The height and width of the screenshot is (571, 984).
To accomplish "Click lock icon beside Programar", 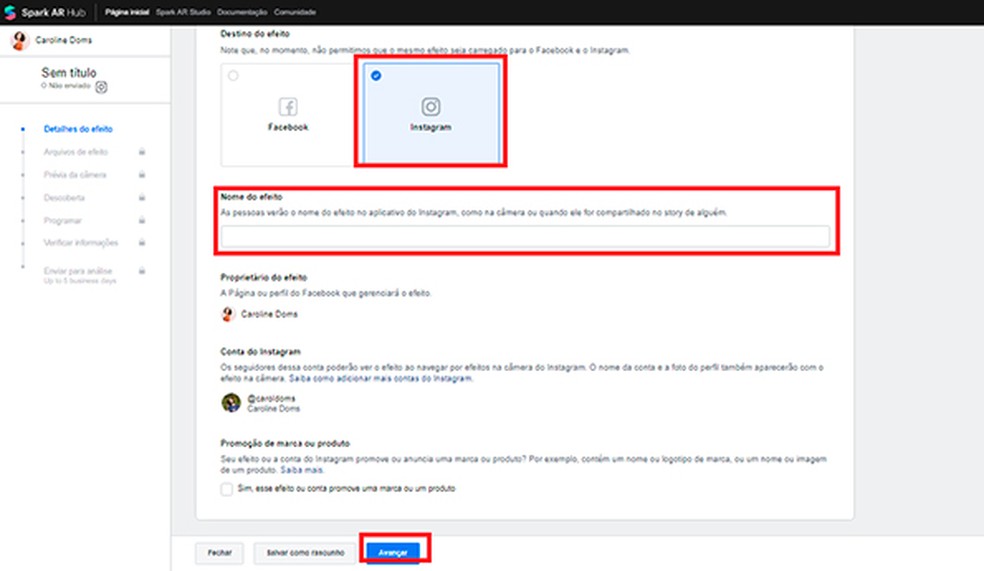I will click(142, 220).
